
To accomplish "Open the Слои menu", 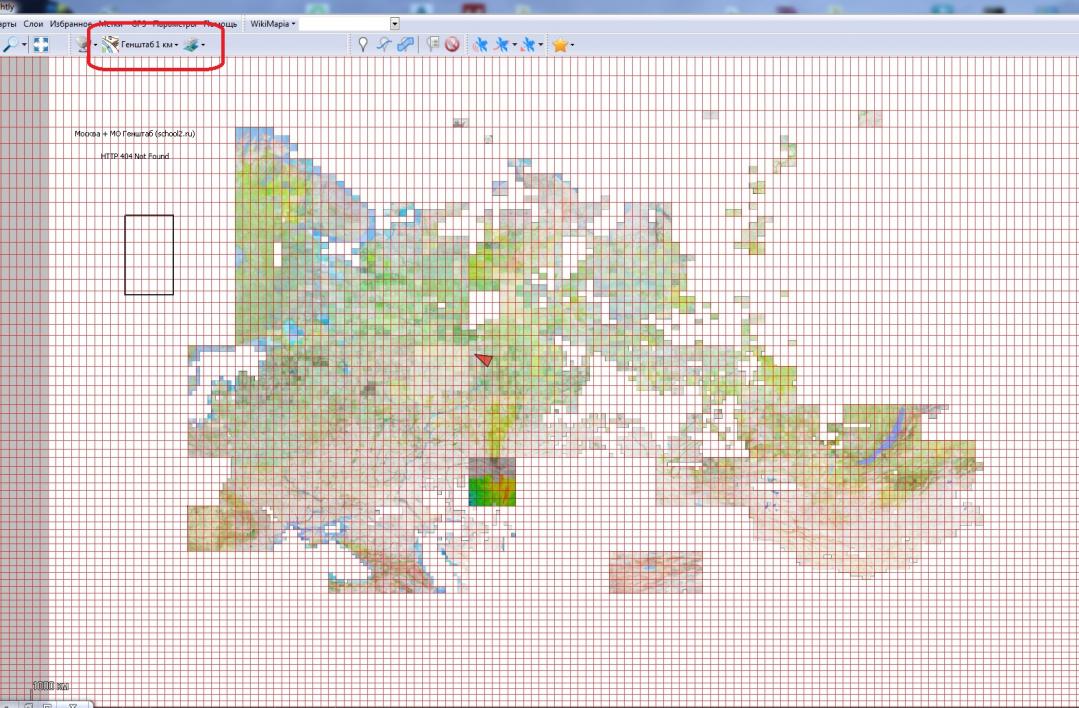I will pos(33,23).
